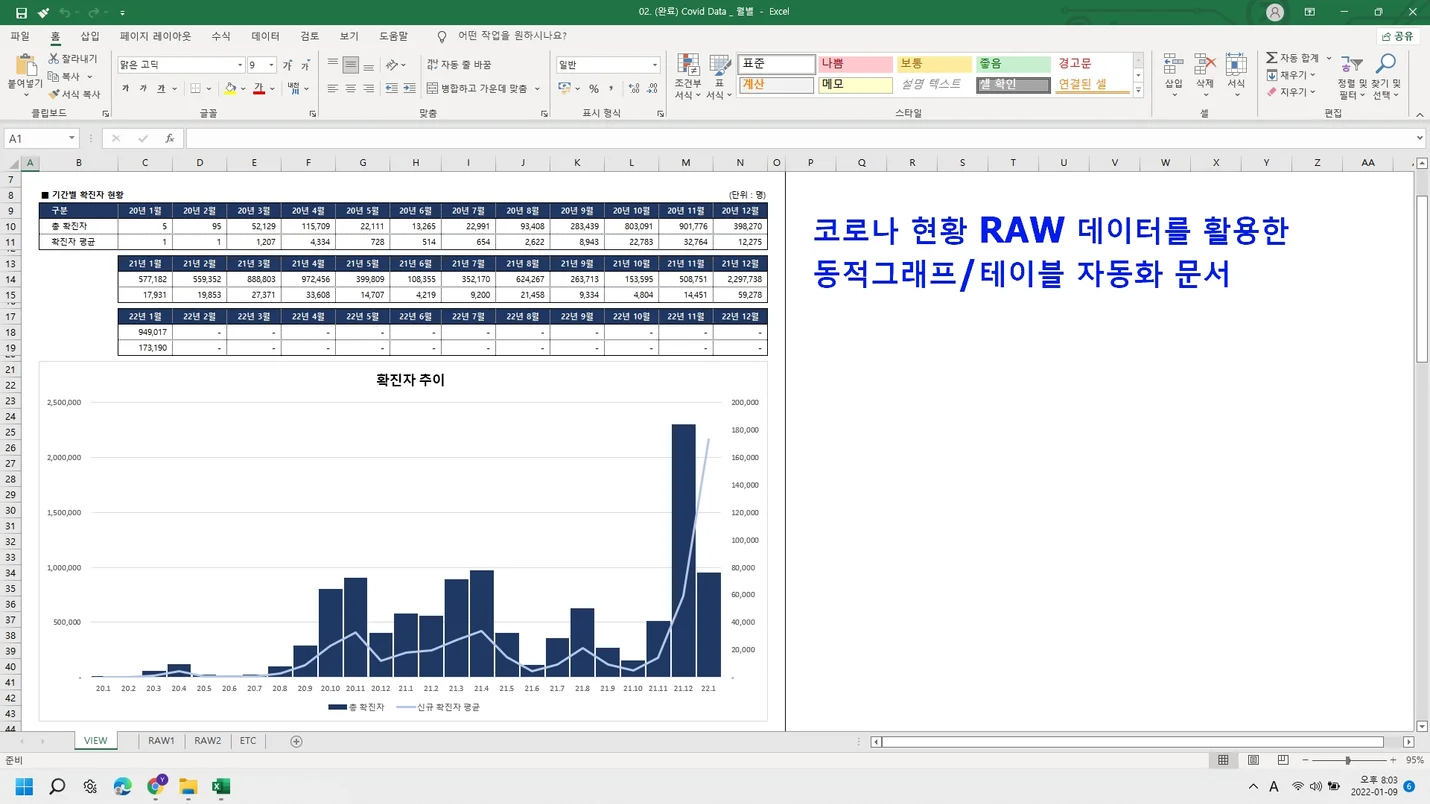This screenshot has width=1430, height=804.
Task: Increase the font size with the larger 가 icon
Action: [x=288, y=65]
